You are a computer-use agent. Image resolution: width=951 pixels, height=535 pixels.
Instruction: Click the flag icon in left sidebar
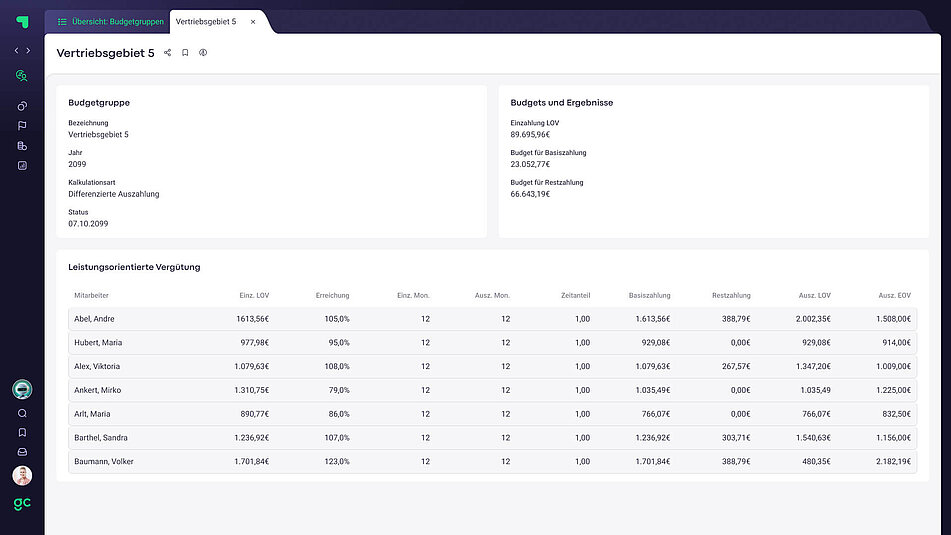click(x=22, y=126)
